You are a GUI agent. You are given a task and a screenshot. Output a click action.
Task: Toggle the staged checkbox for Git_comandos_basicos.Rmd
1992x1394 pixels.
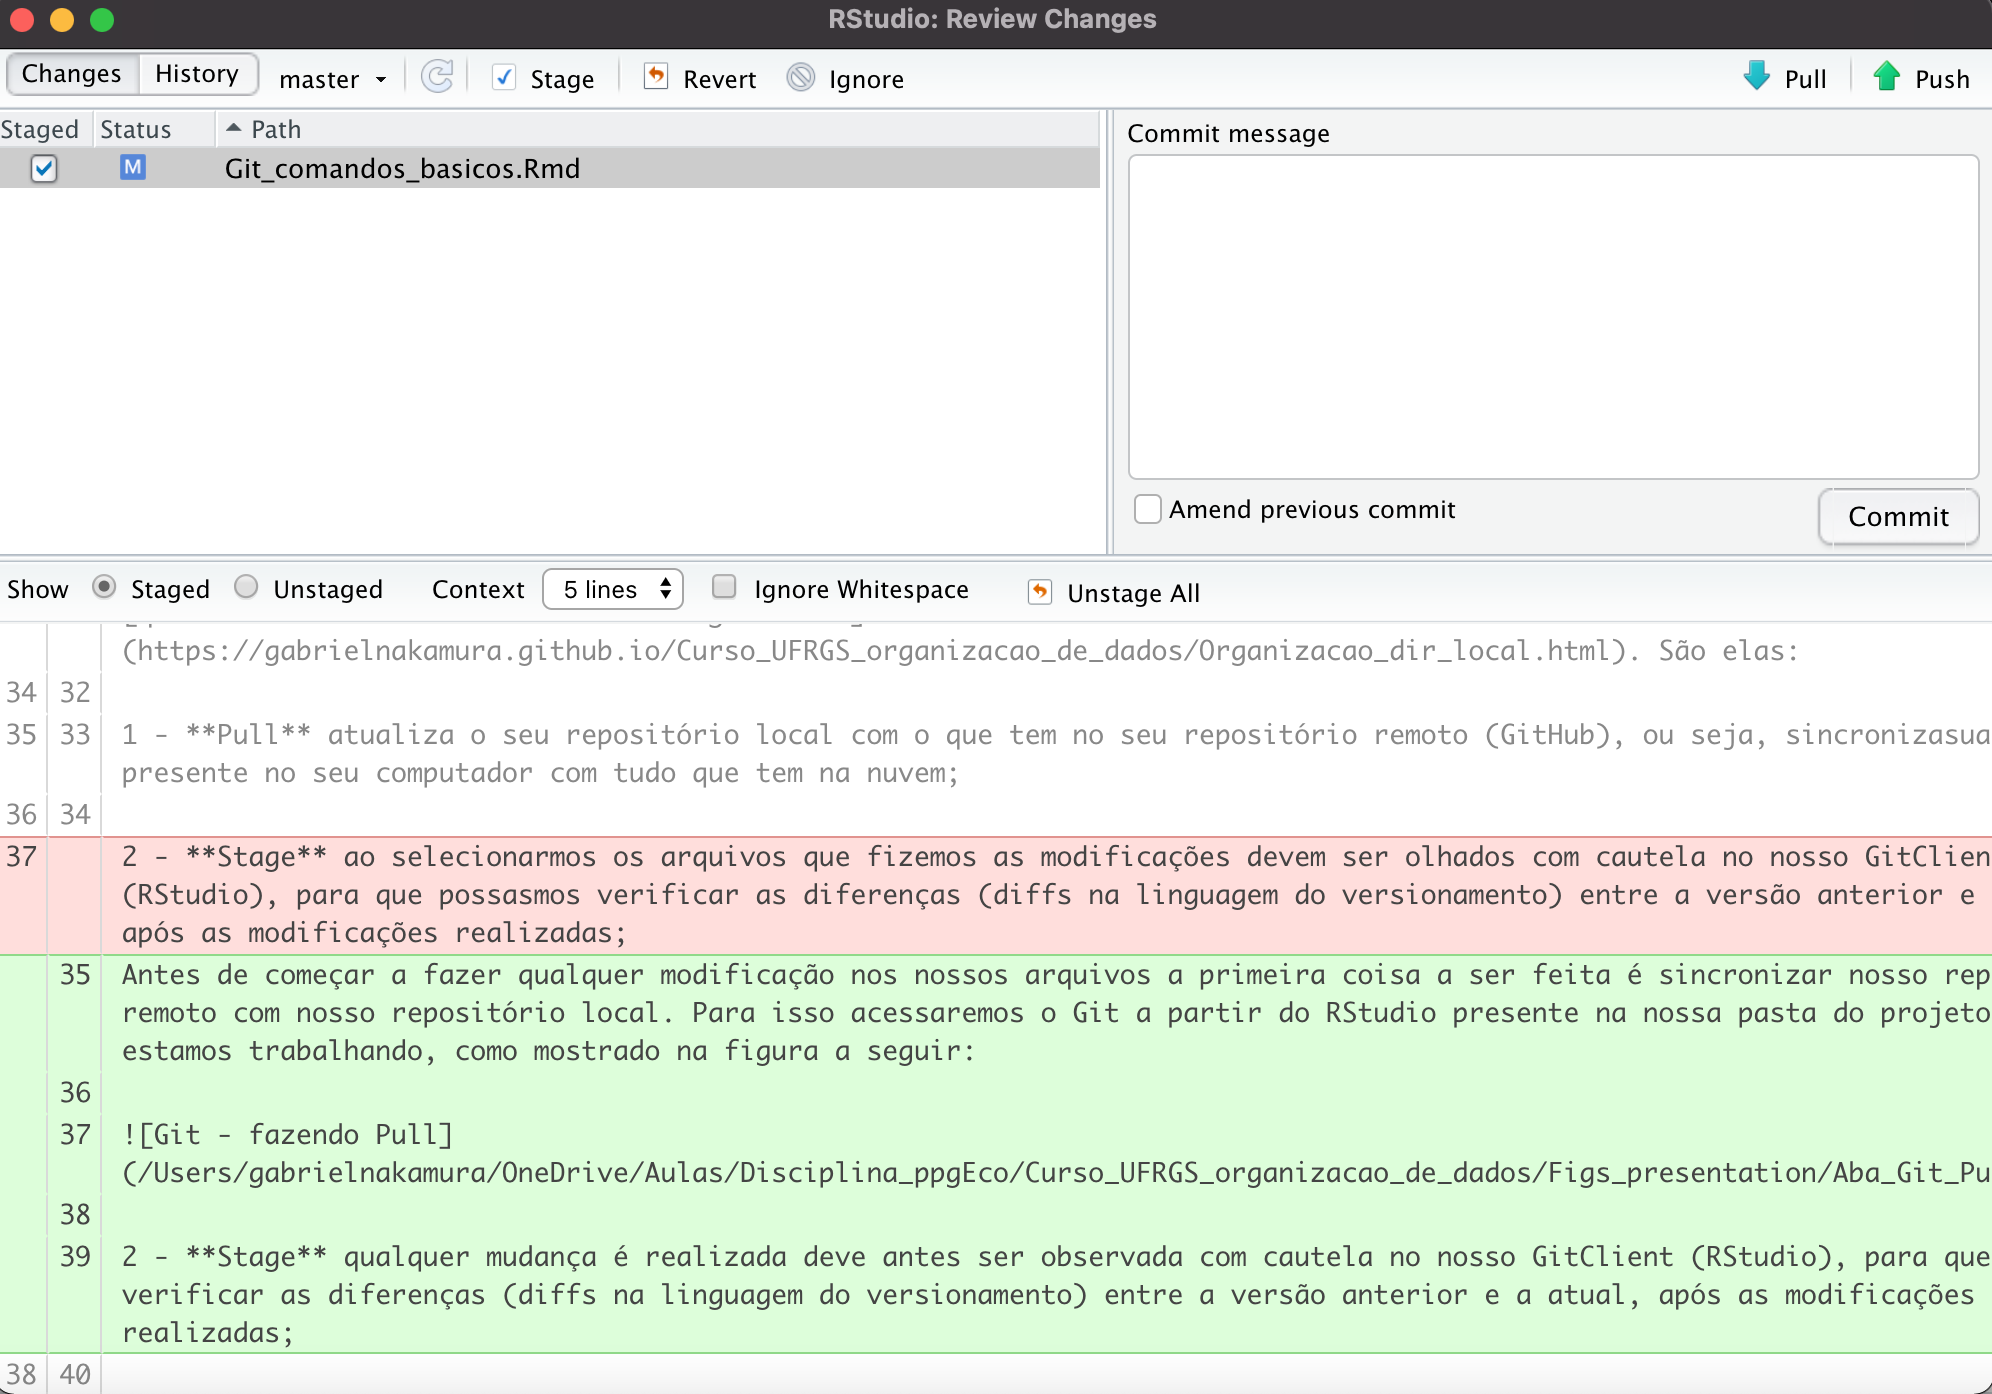pyautogui.click(x=42, y=168)
